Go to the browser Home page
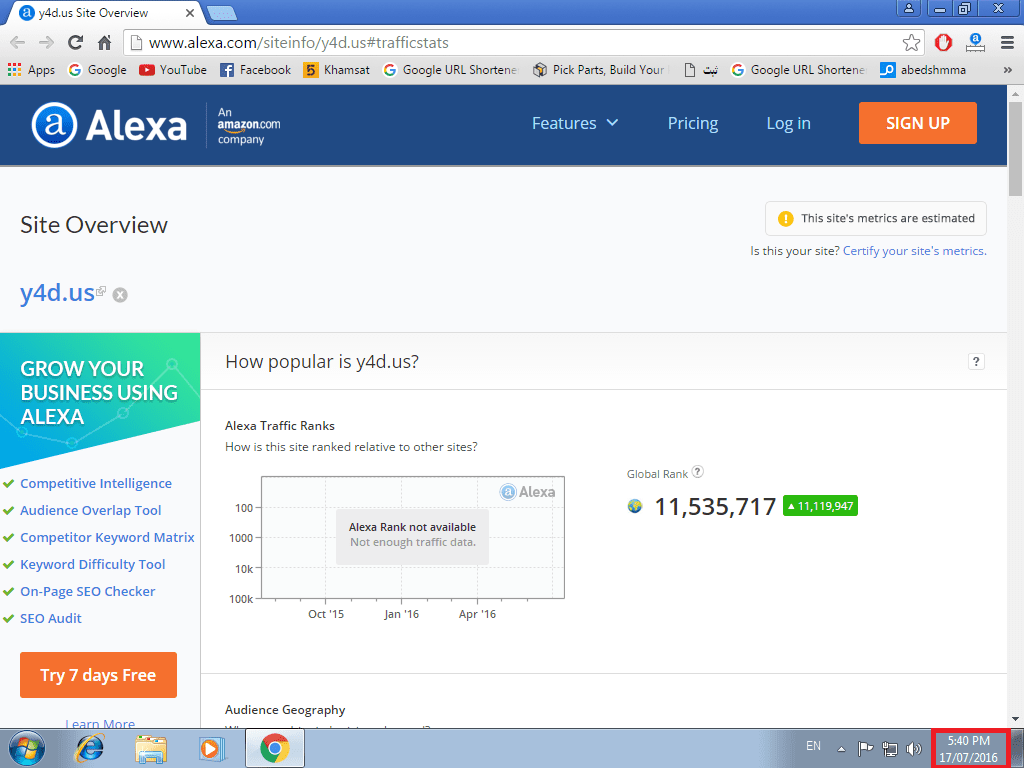This screenshot has width=1024, height=768. tap(104, 43)
